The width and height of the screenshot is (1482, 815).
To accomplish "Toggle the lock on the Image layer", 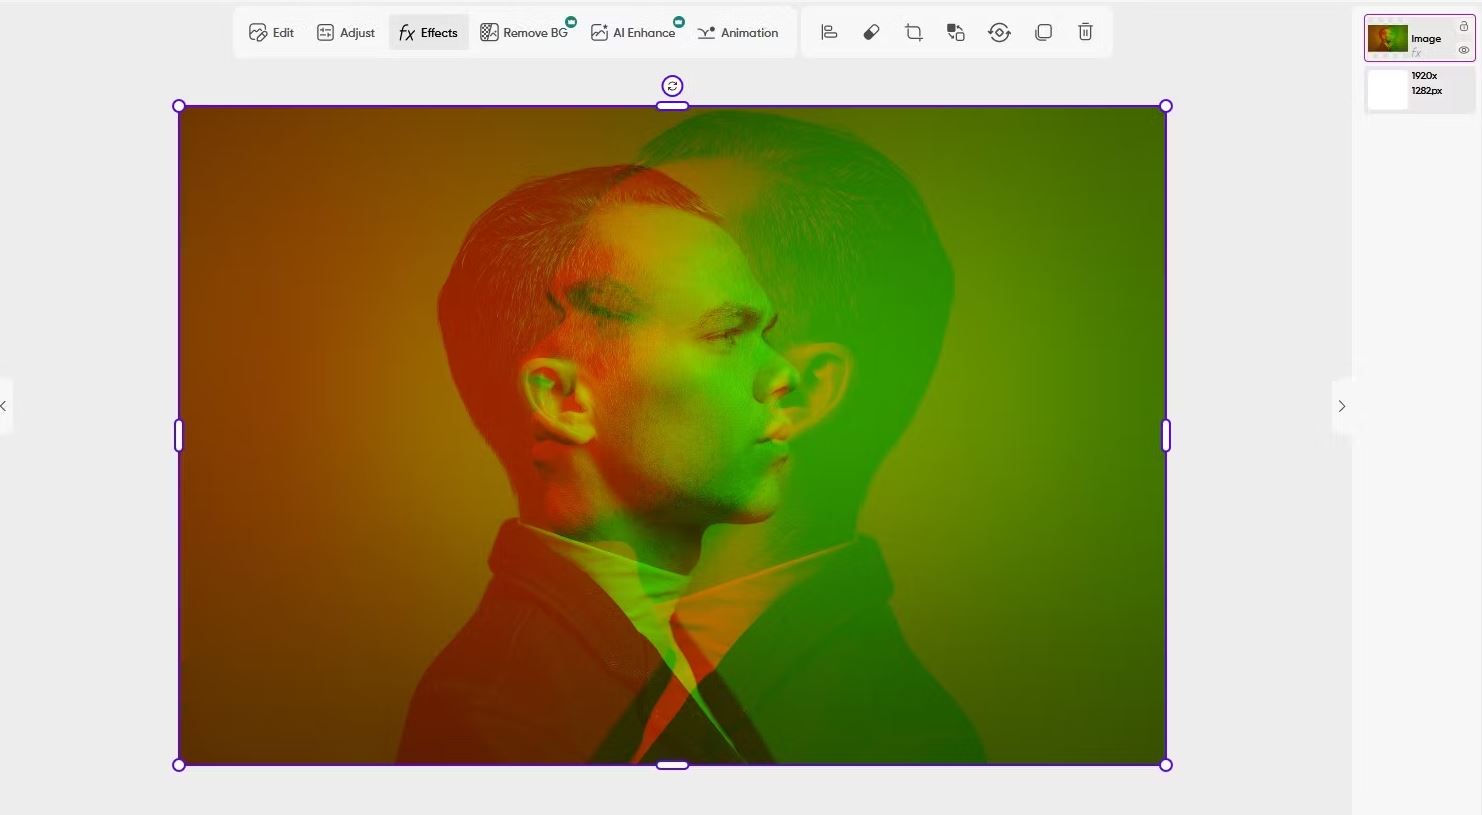I will pos(1464,27).
